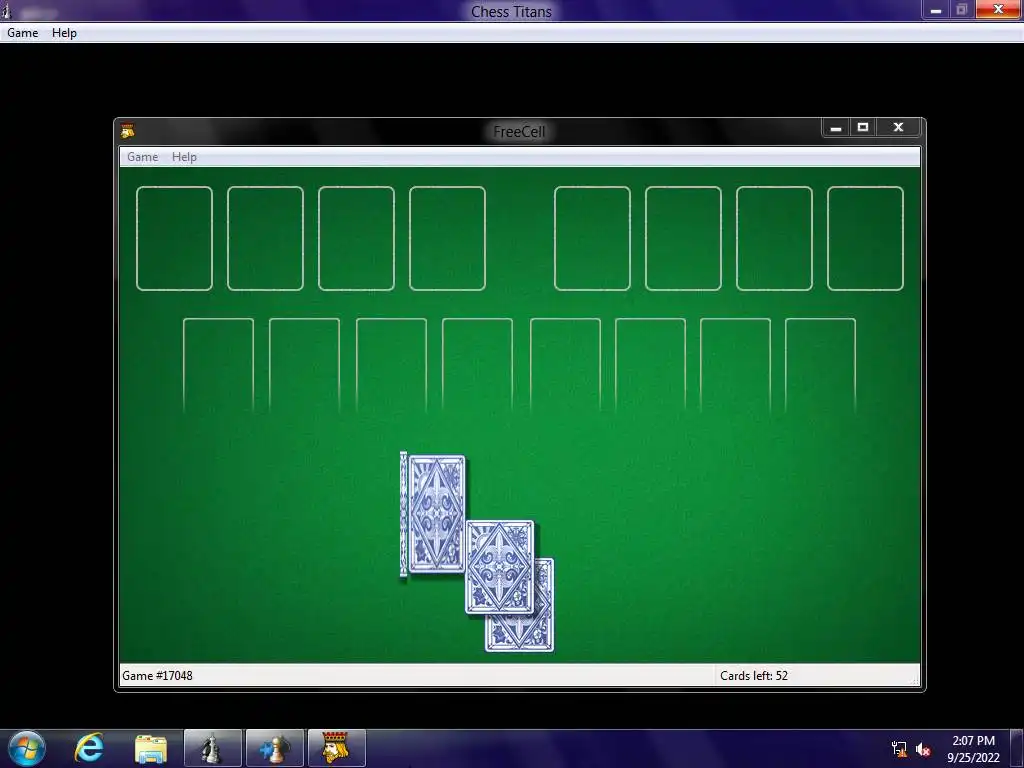Minimize the FreeCell window
1024x768 pixels.
coord(835,128)
